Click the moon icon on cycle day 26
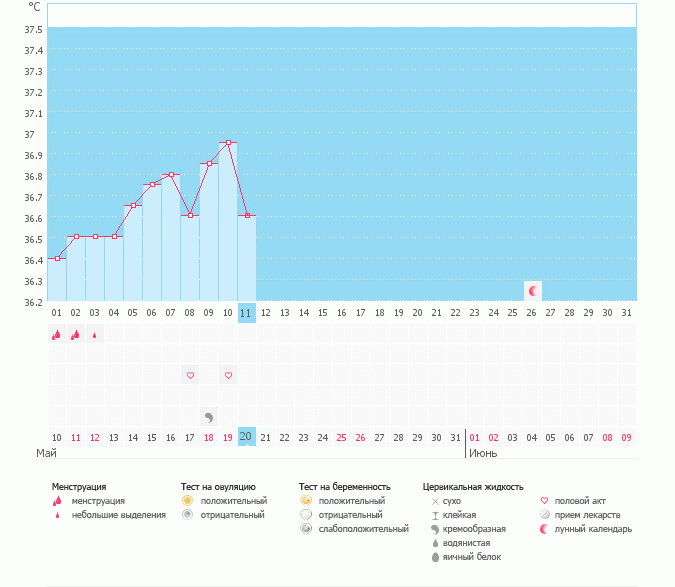Screen dimensions: 675x587 point(533,291)
